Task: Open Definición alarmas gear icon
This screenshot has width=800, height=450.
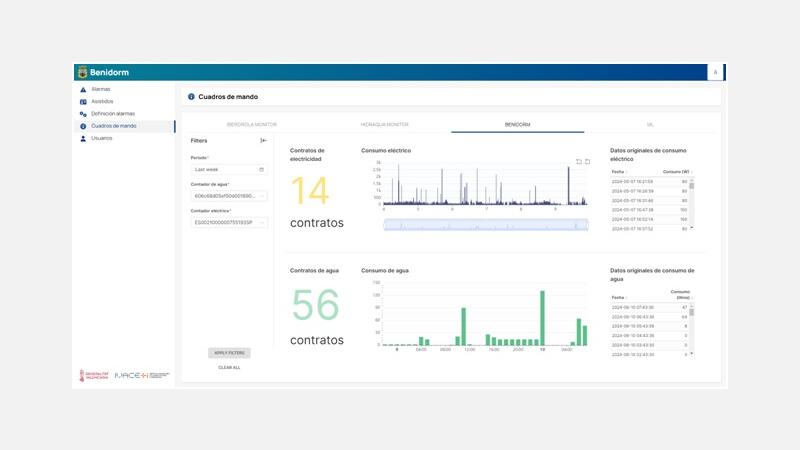Action: coord(83,114)
